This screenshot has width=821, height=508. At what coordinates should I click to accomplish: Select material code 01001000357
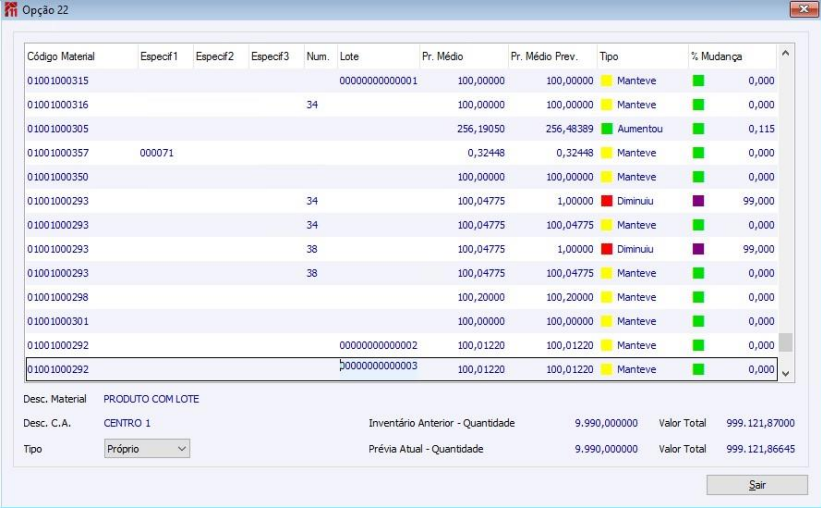(x=58, y=153)
